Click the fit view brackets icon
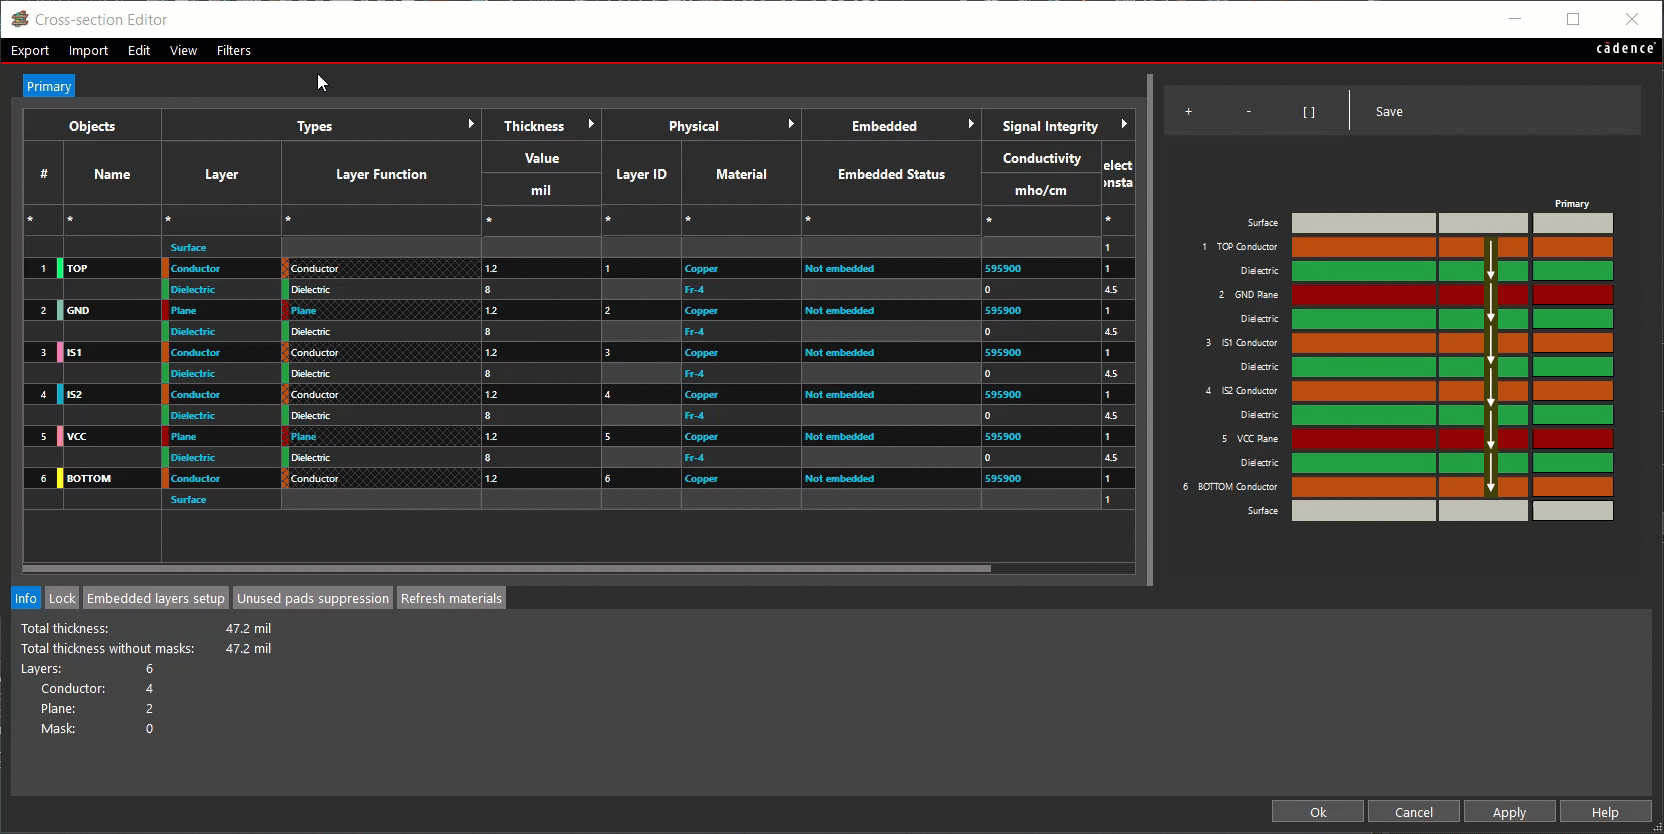1664x834 pixels. [1309, 112]
